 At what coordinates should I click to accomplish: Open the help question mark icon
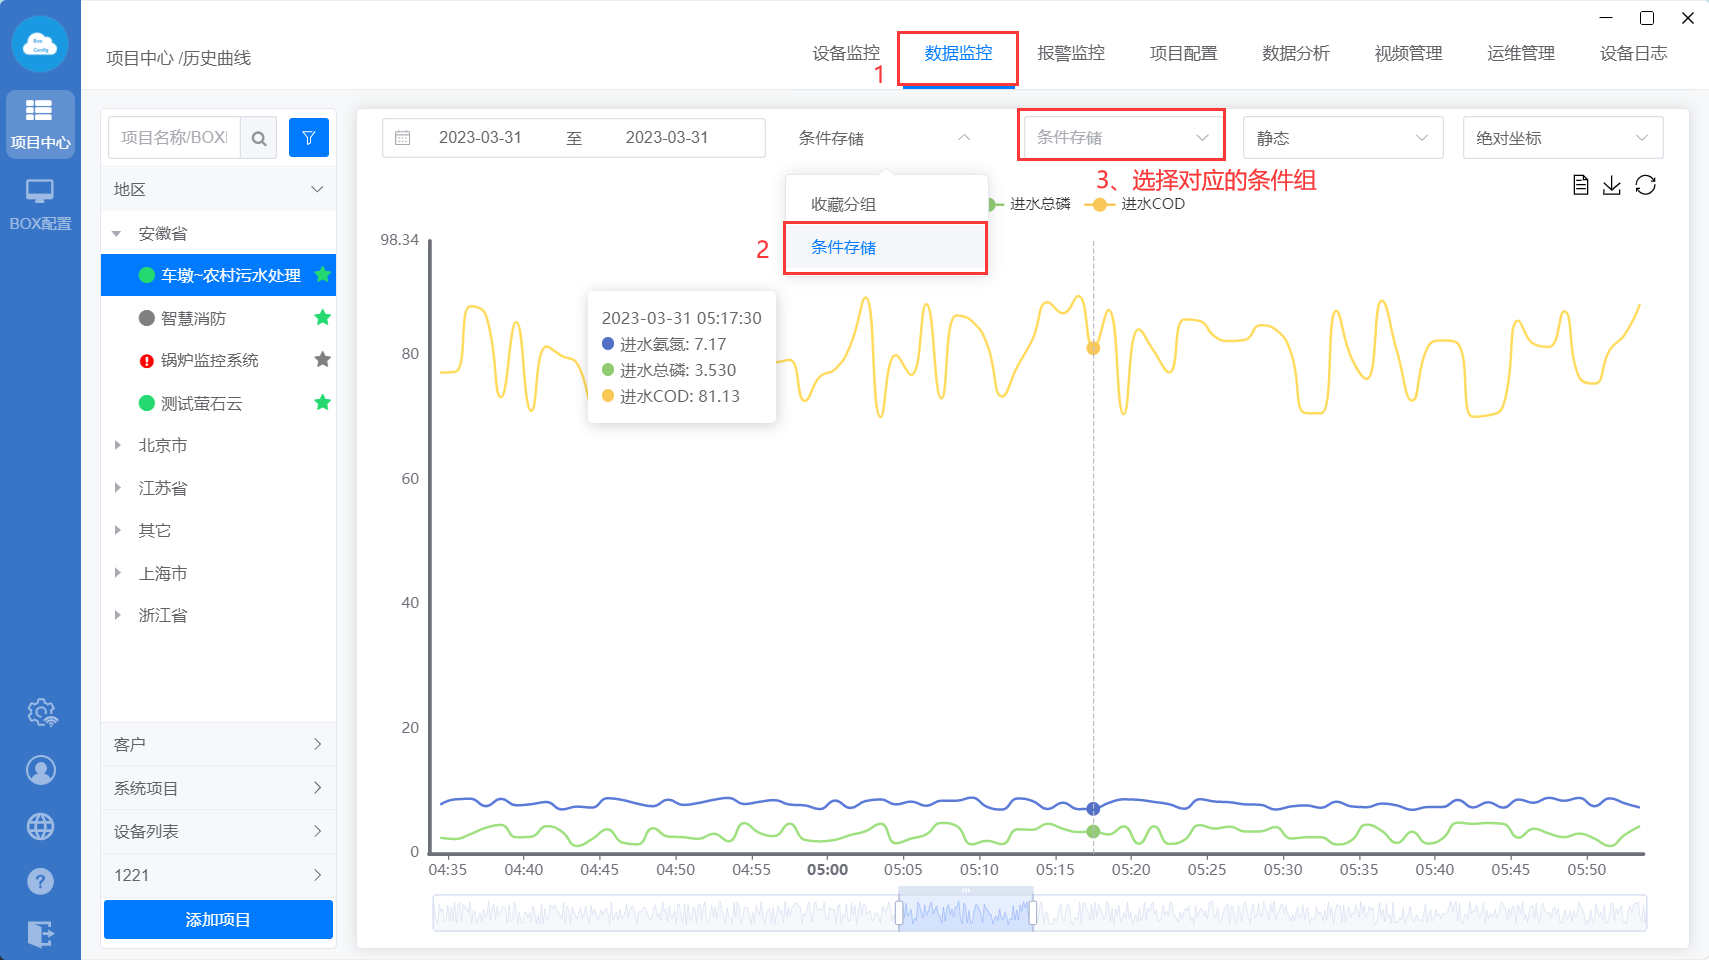coord(40,881)
